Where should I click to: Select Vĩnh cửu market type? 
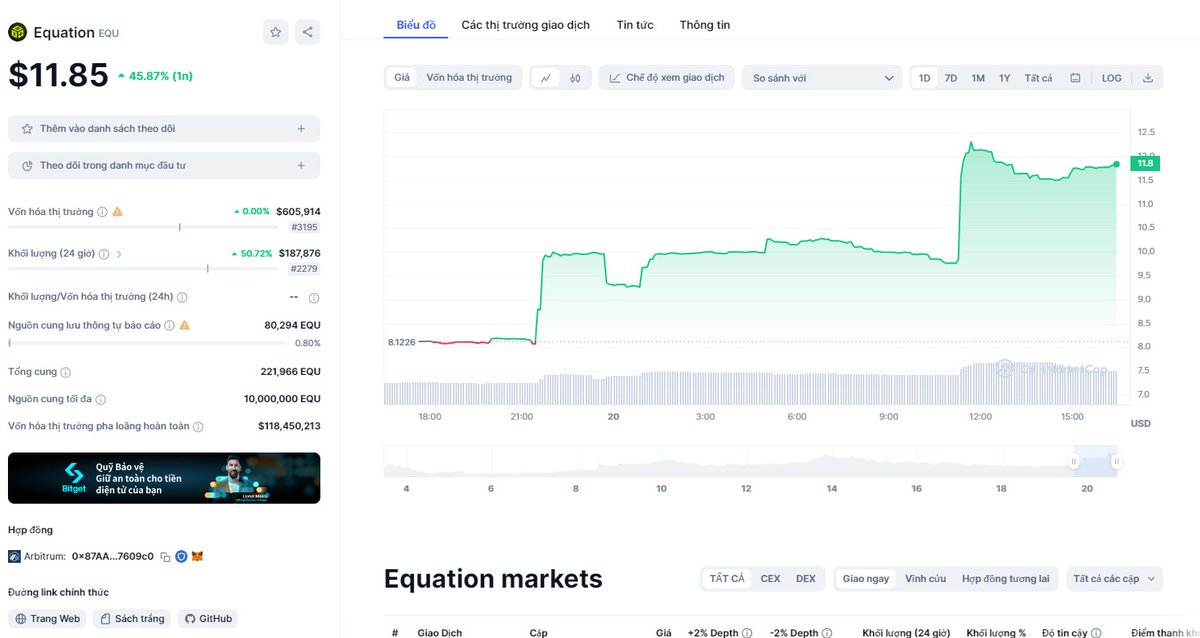click(926, 578)
